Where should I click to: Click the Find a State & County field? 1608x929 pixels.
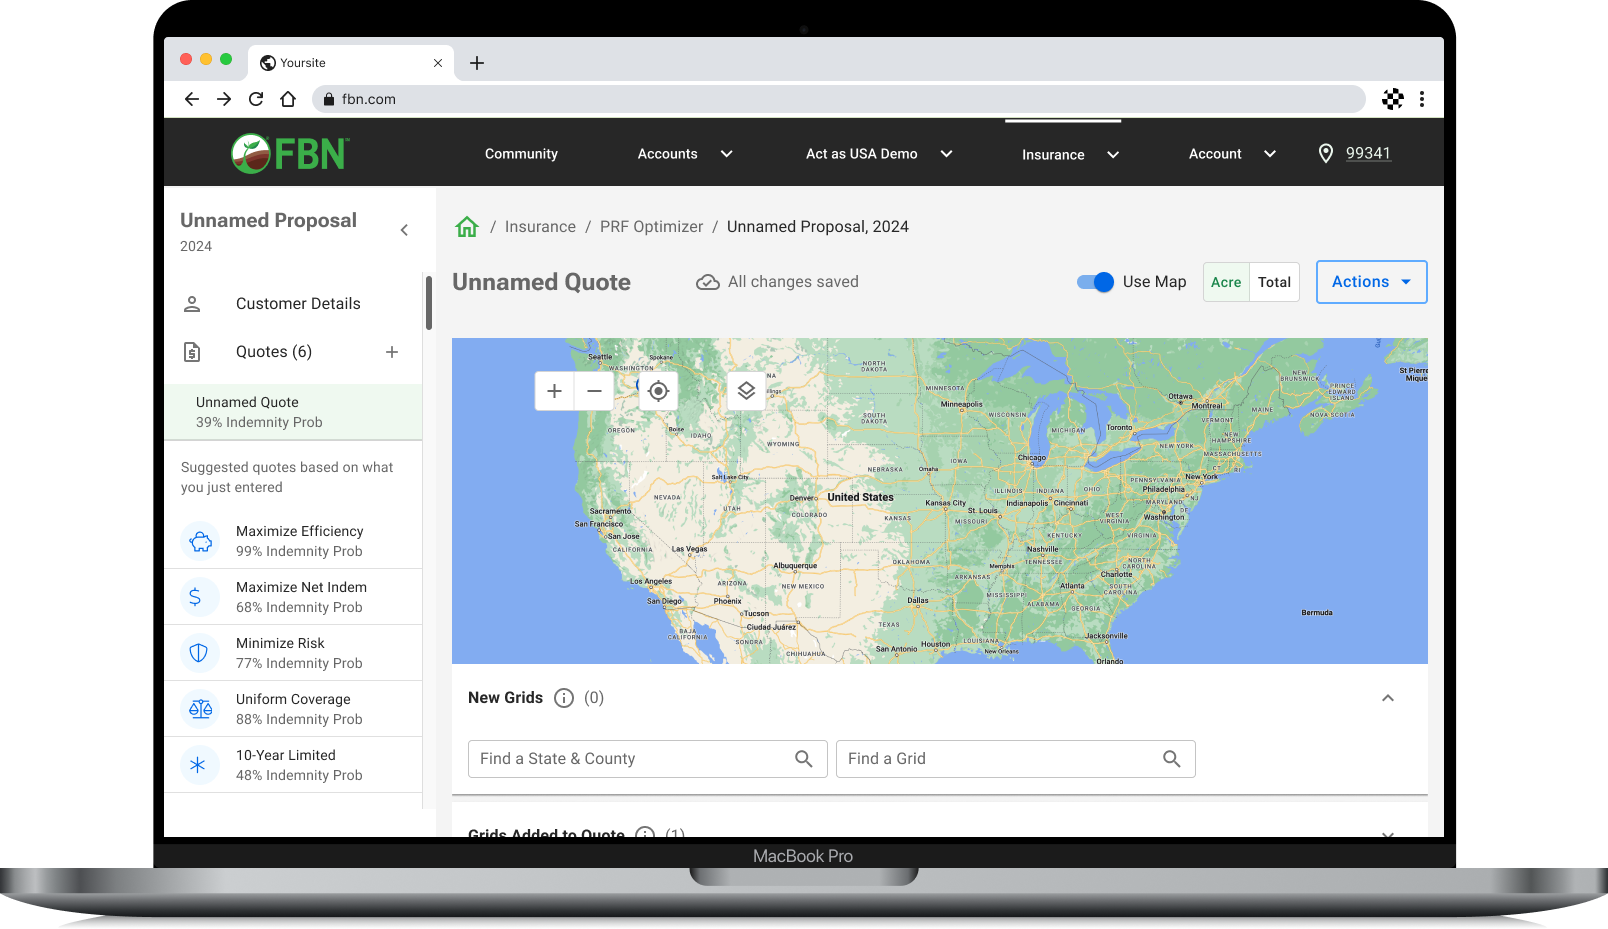[x=647, y=759]
